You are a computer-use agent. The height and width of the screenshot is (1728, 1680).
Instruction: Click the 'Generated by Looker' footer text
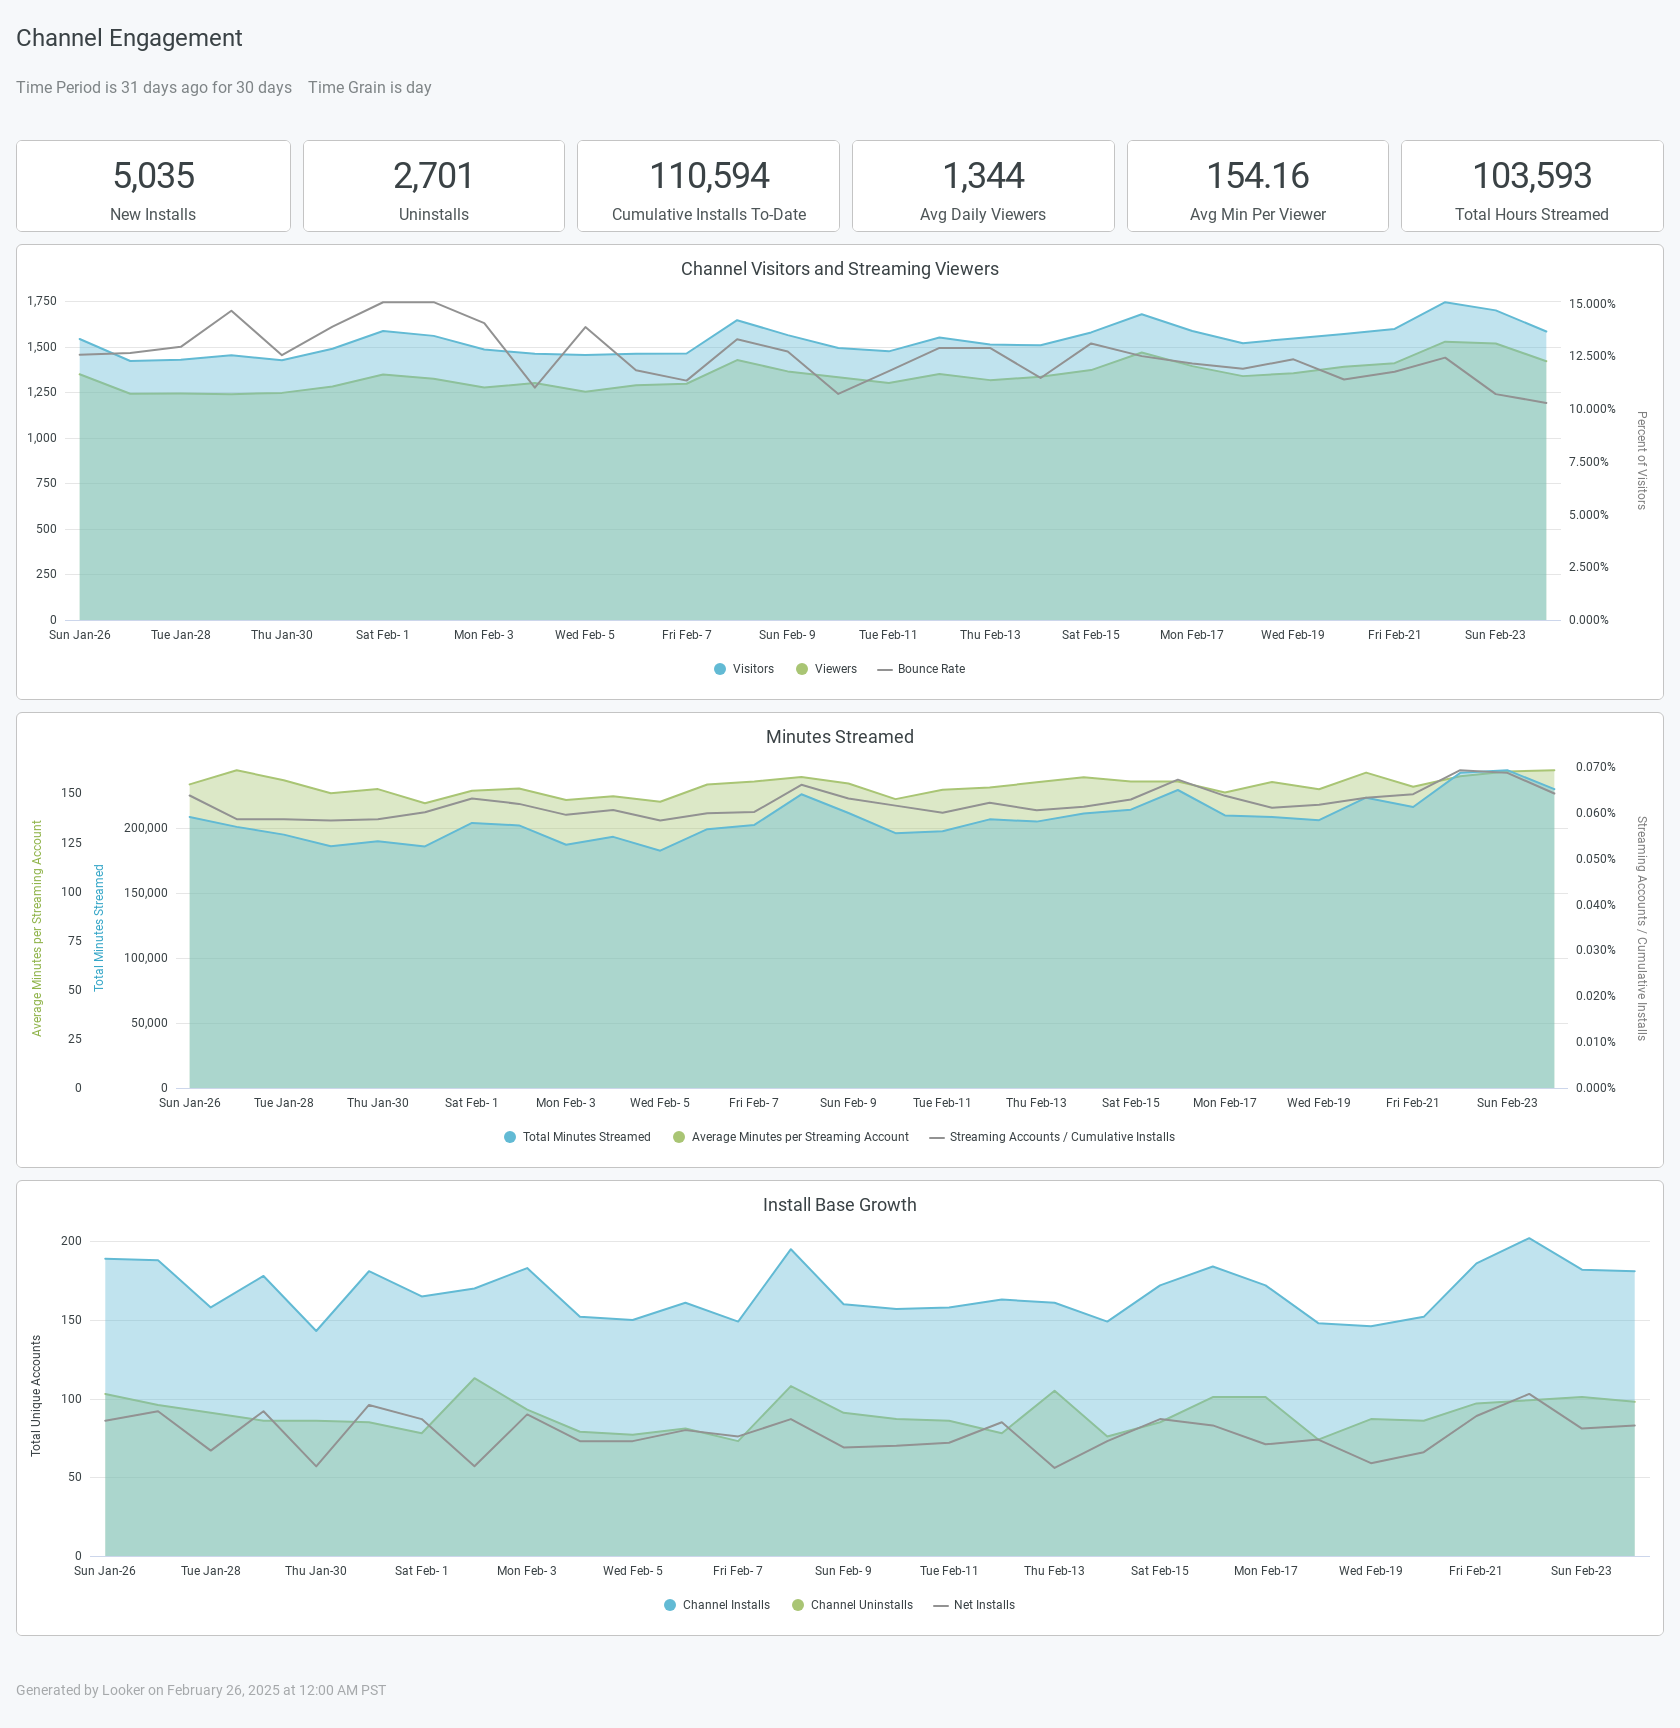point(201,1690)
